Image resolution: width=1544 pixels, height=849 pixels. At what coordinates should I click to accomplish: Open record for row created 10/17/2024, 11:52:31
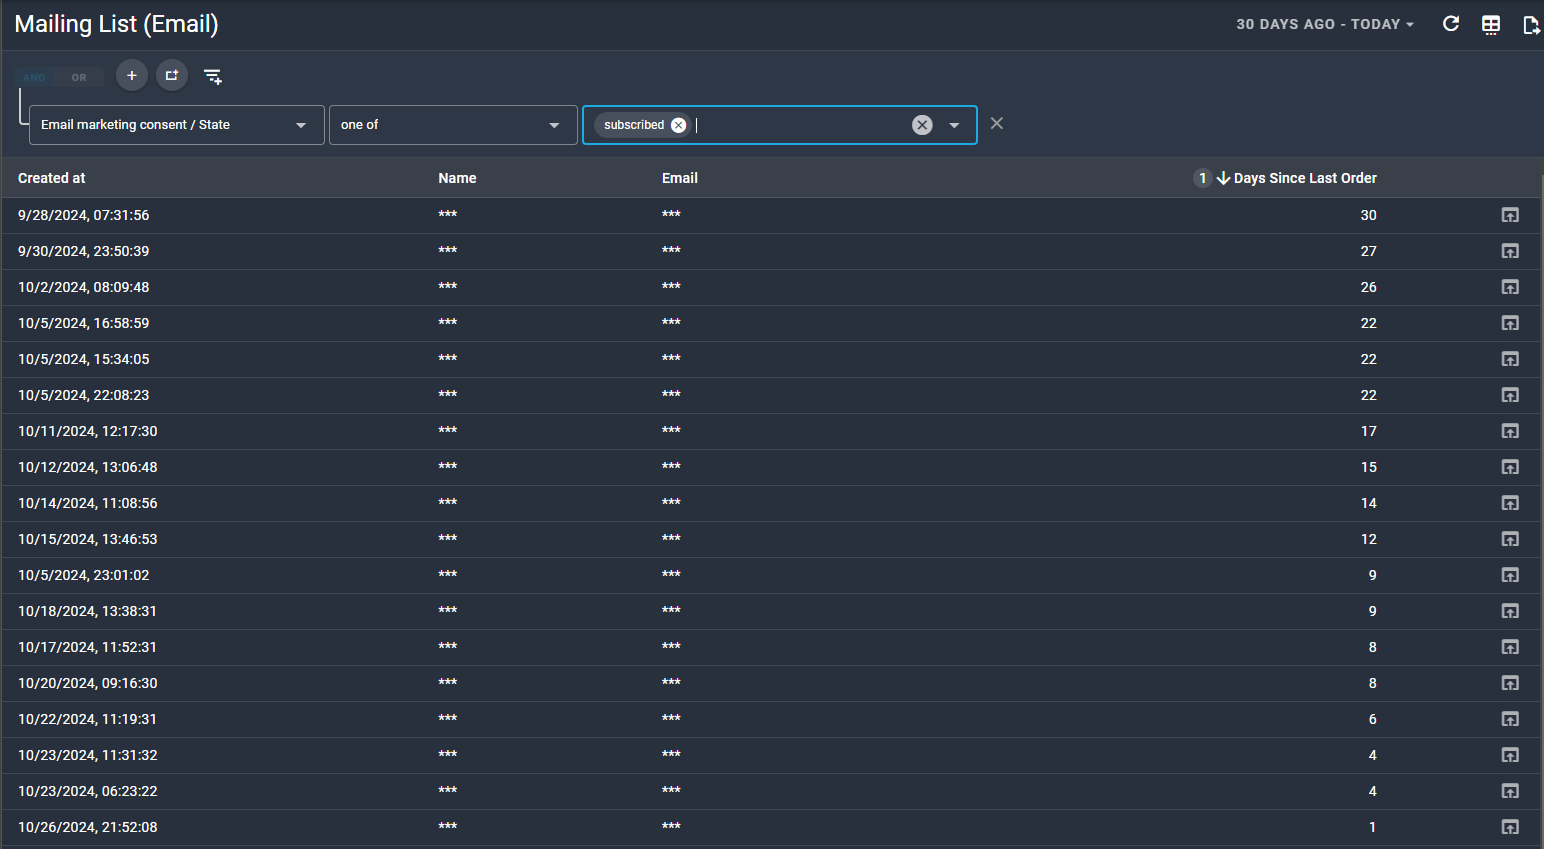click(1510, 647)
